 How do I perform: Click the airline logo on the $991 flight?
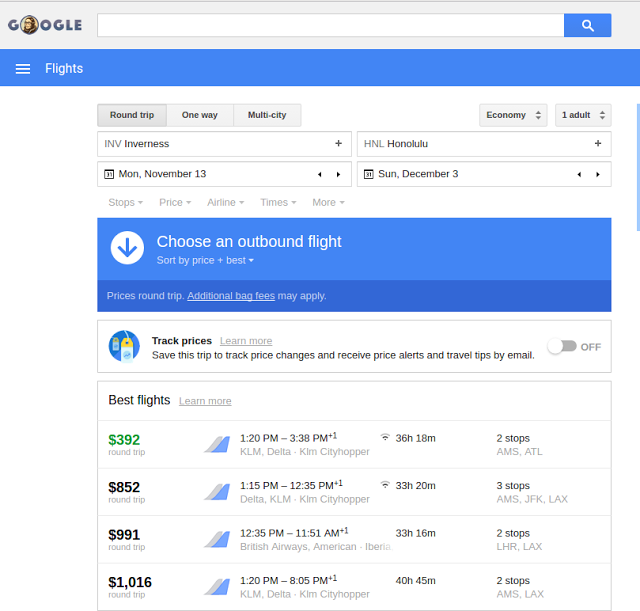pyautogui.click(x=217, y=539)
